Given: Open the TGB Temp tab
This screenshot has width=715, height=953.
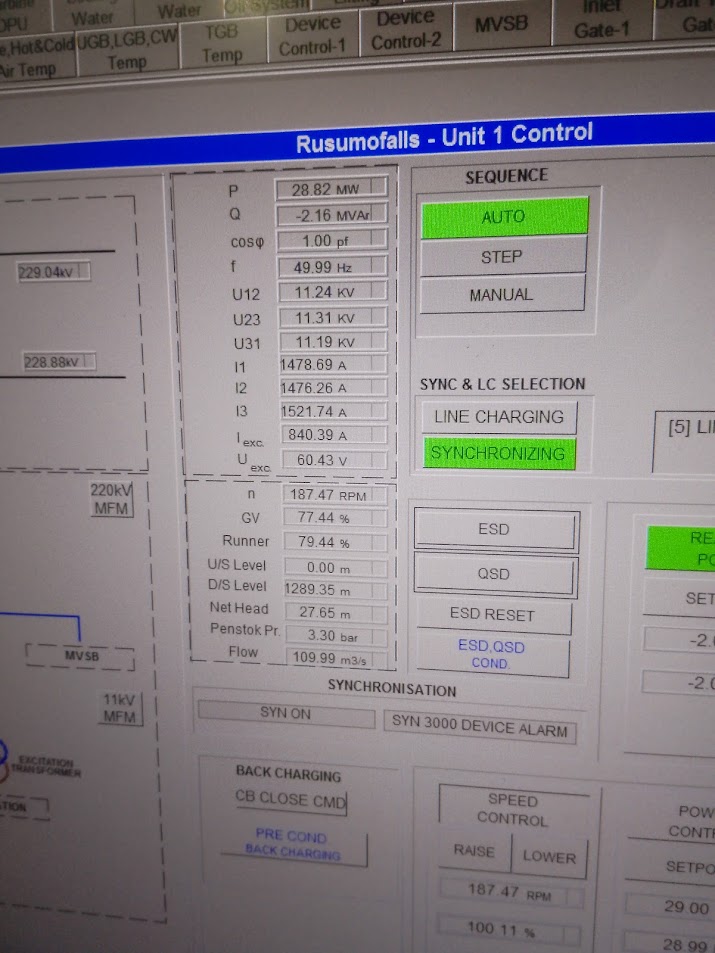Looking at the screenshot, I should [x=223, y=43].
